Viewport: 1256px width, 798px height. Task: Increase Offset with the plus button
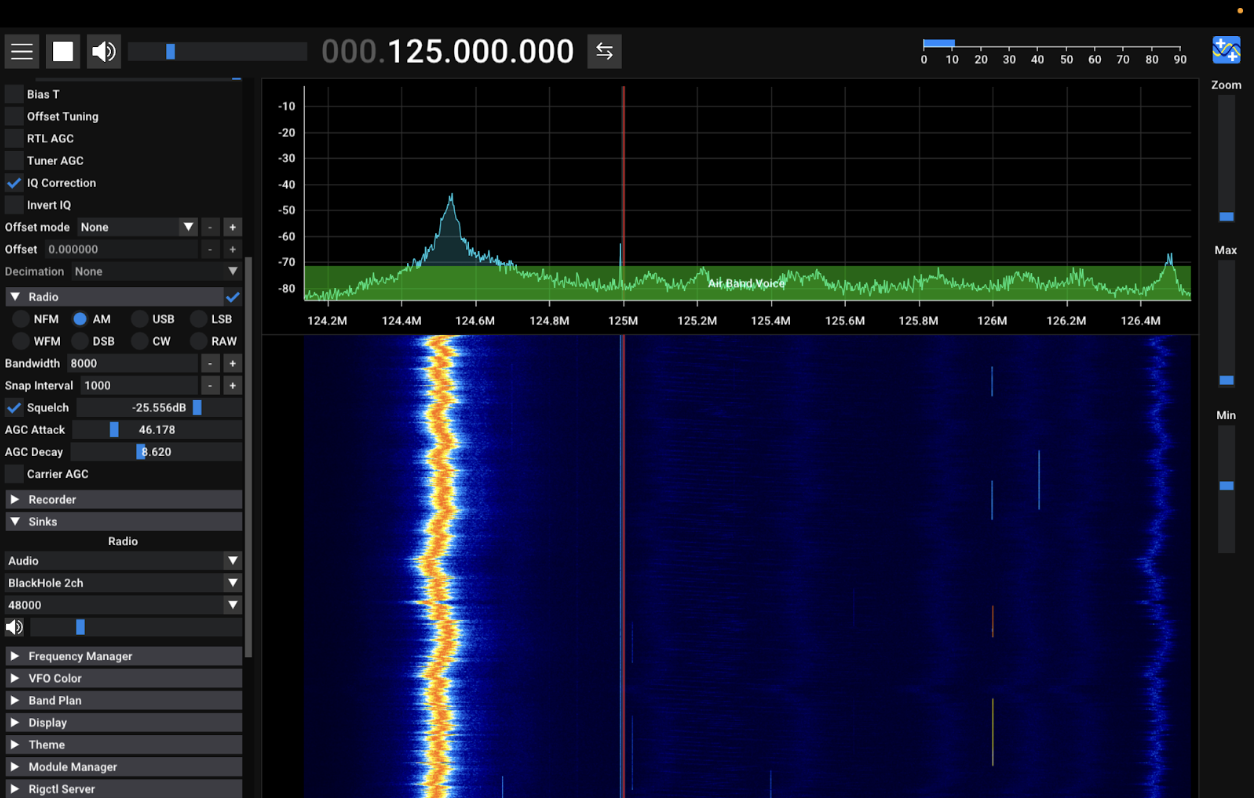pos(232,249)
